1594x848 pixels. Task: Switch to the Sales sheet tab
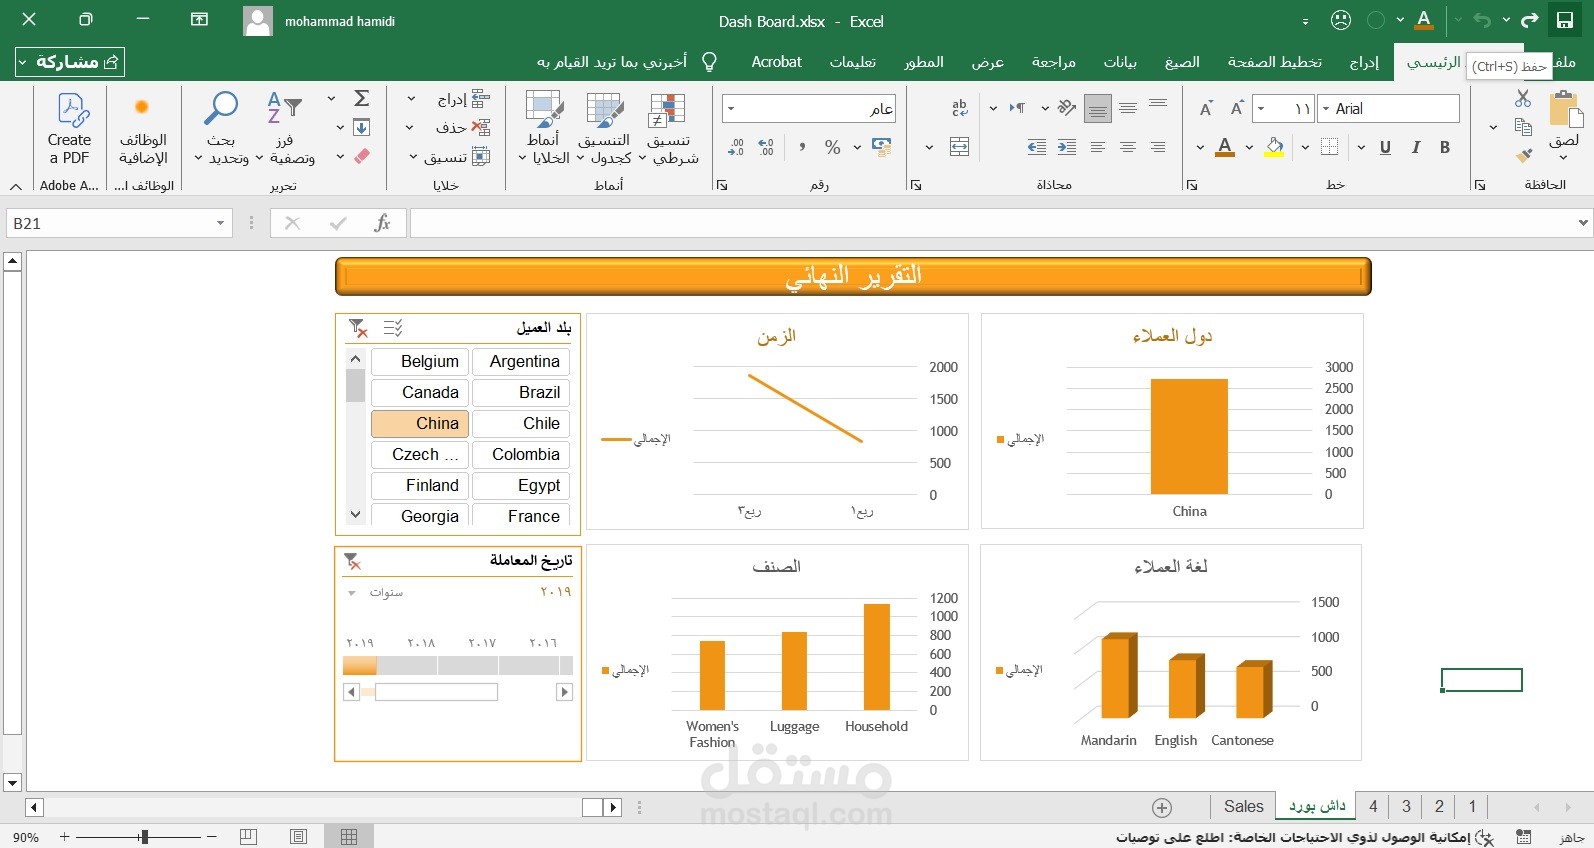[1244, 806]
